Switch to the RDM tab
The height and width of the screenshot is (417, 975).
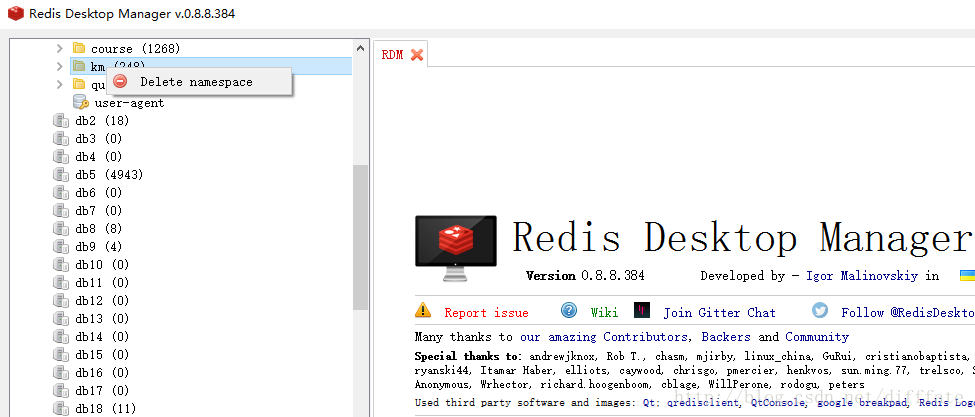[x=392, y=55]
